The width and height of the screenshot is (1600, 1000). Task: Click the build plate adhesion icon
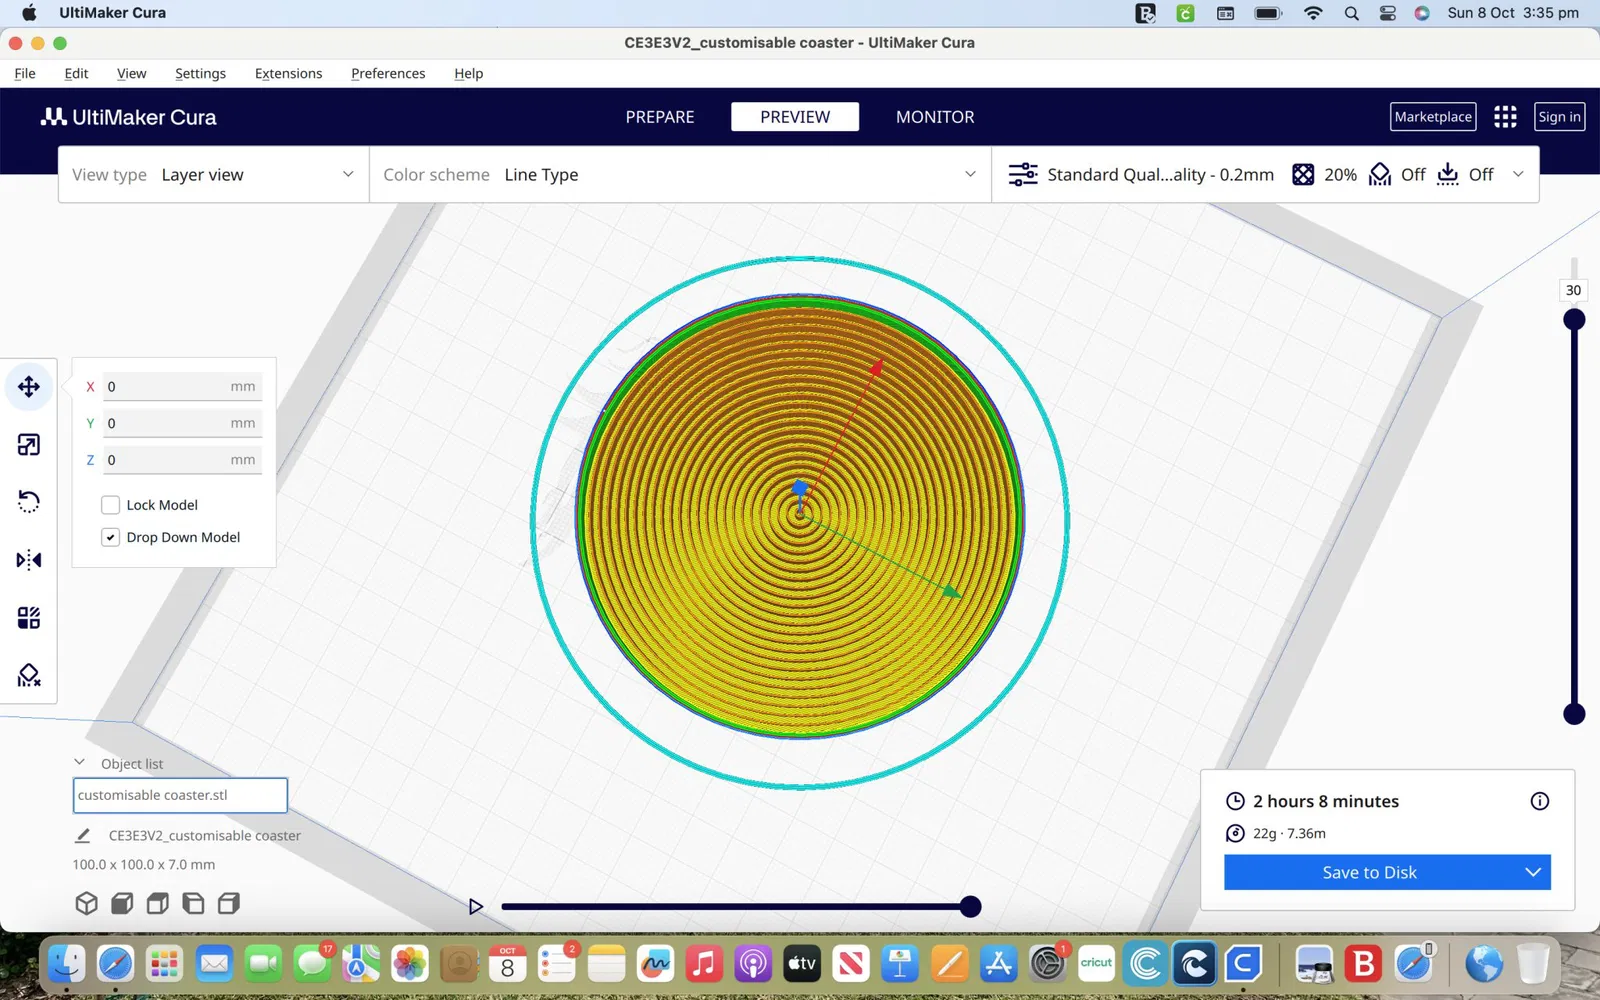(1447, 175)
